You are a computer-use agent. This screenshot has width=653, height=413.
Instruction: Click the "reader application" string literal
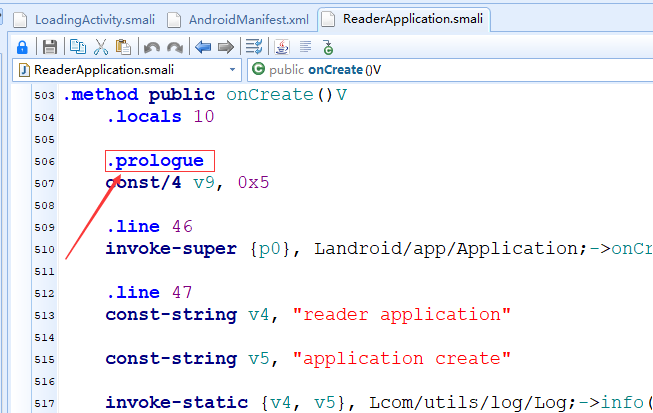point(402,315)
